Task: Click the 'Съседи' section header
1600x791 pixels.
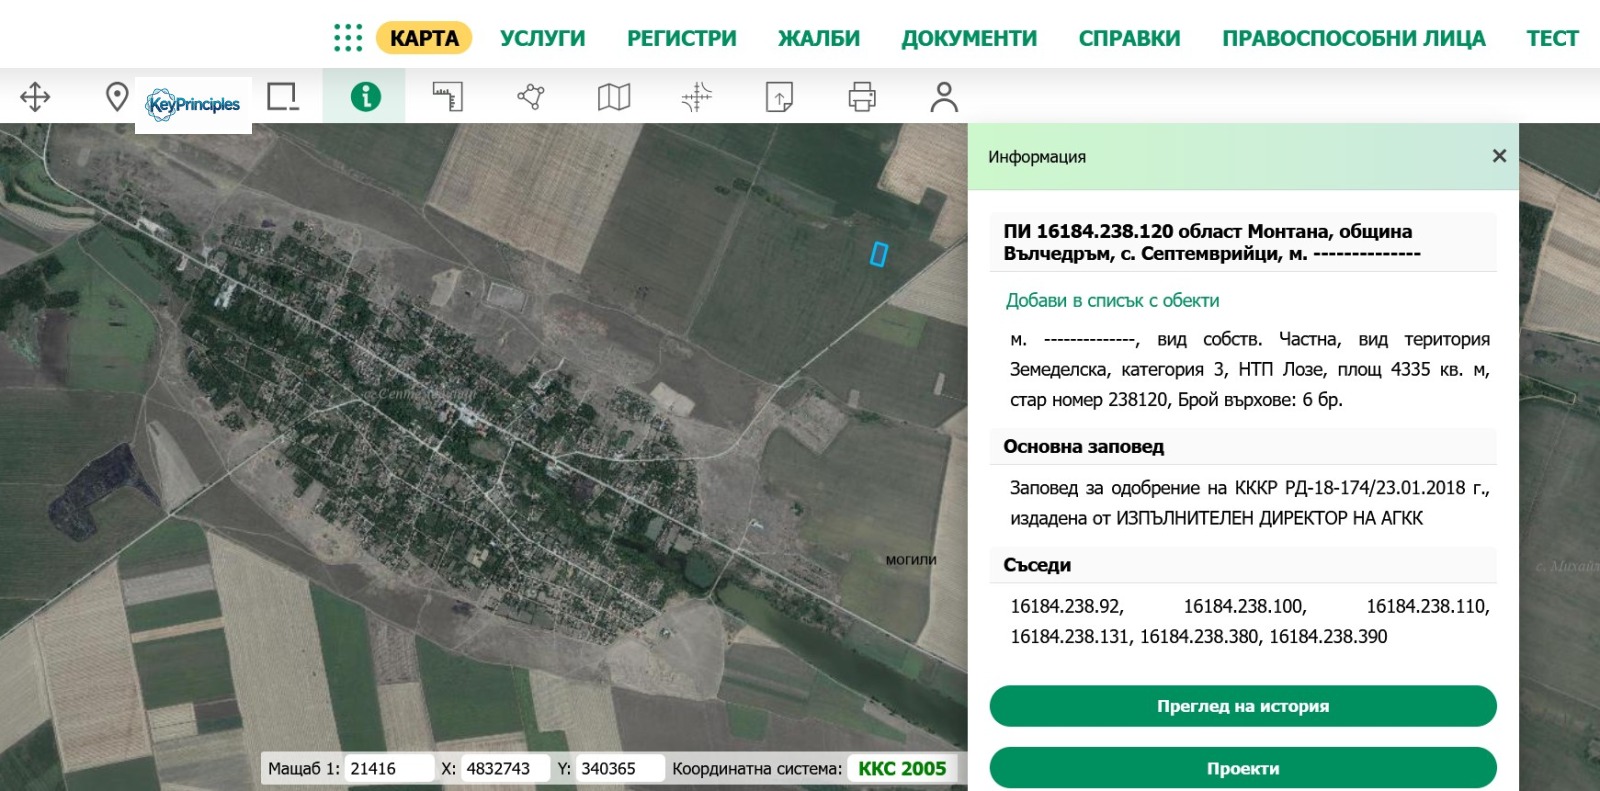Action: pos(1243,565)
